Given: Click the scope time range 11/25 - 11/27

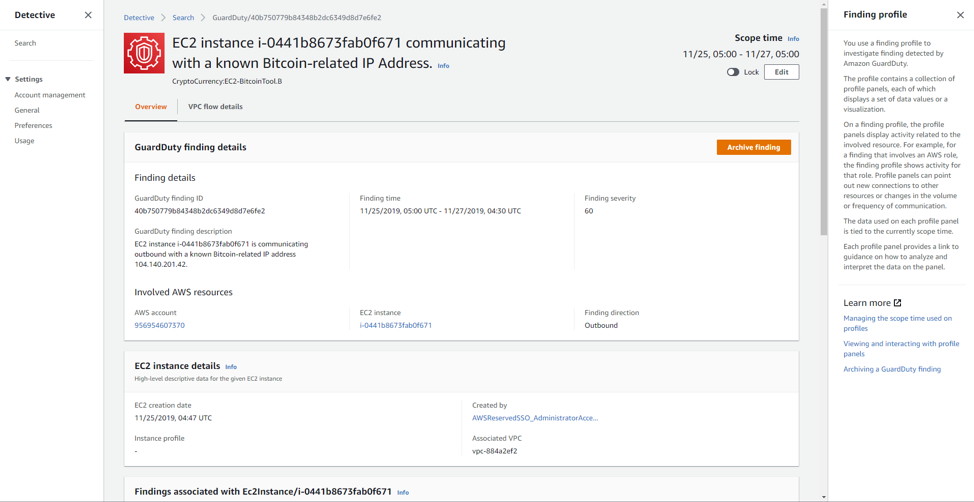Looking at the screenshot, I should (x=740, y=55).
